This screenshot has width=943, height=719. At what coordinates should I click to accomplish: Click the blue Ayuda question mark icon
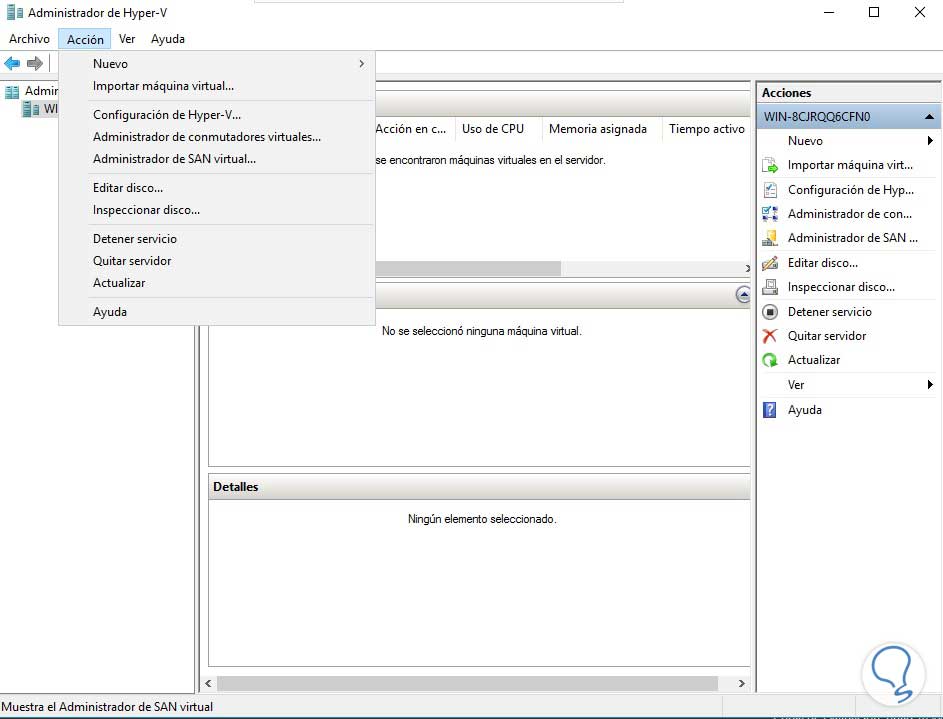pos(770,409)
